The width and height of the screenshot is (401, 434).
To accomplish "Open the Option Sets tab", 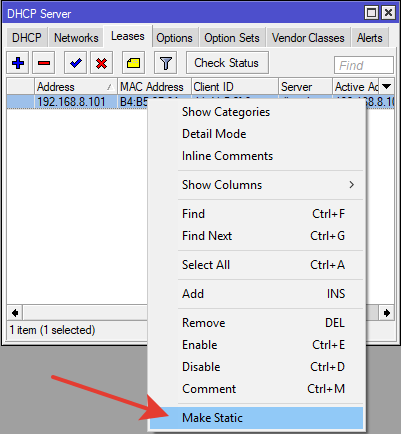I will click(232, 38).
